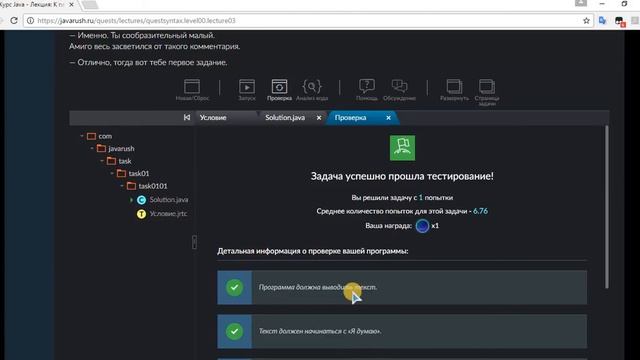Open the extension icon with red badge
640x360 pixels.
click(619, 21)
